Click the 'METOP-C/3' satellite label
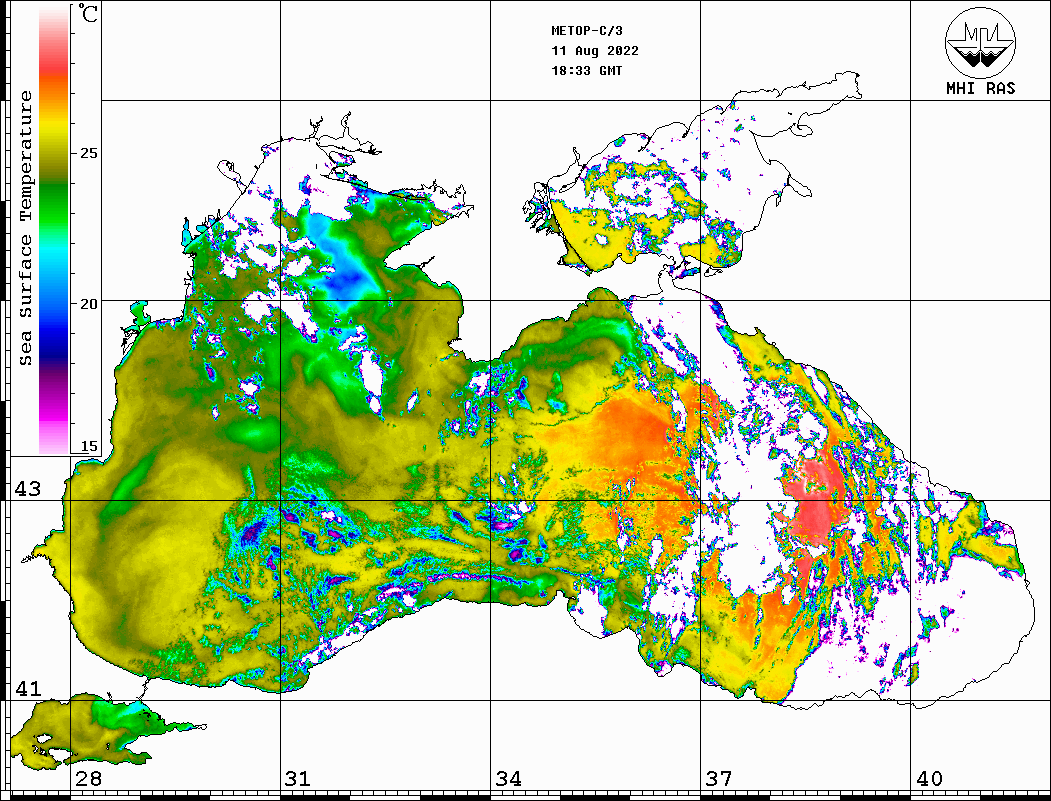Screen dimensions: 1051x801 pyautogui.click(x=587, y=31)
